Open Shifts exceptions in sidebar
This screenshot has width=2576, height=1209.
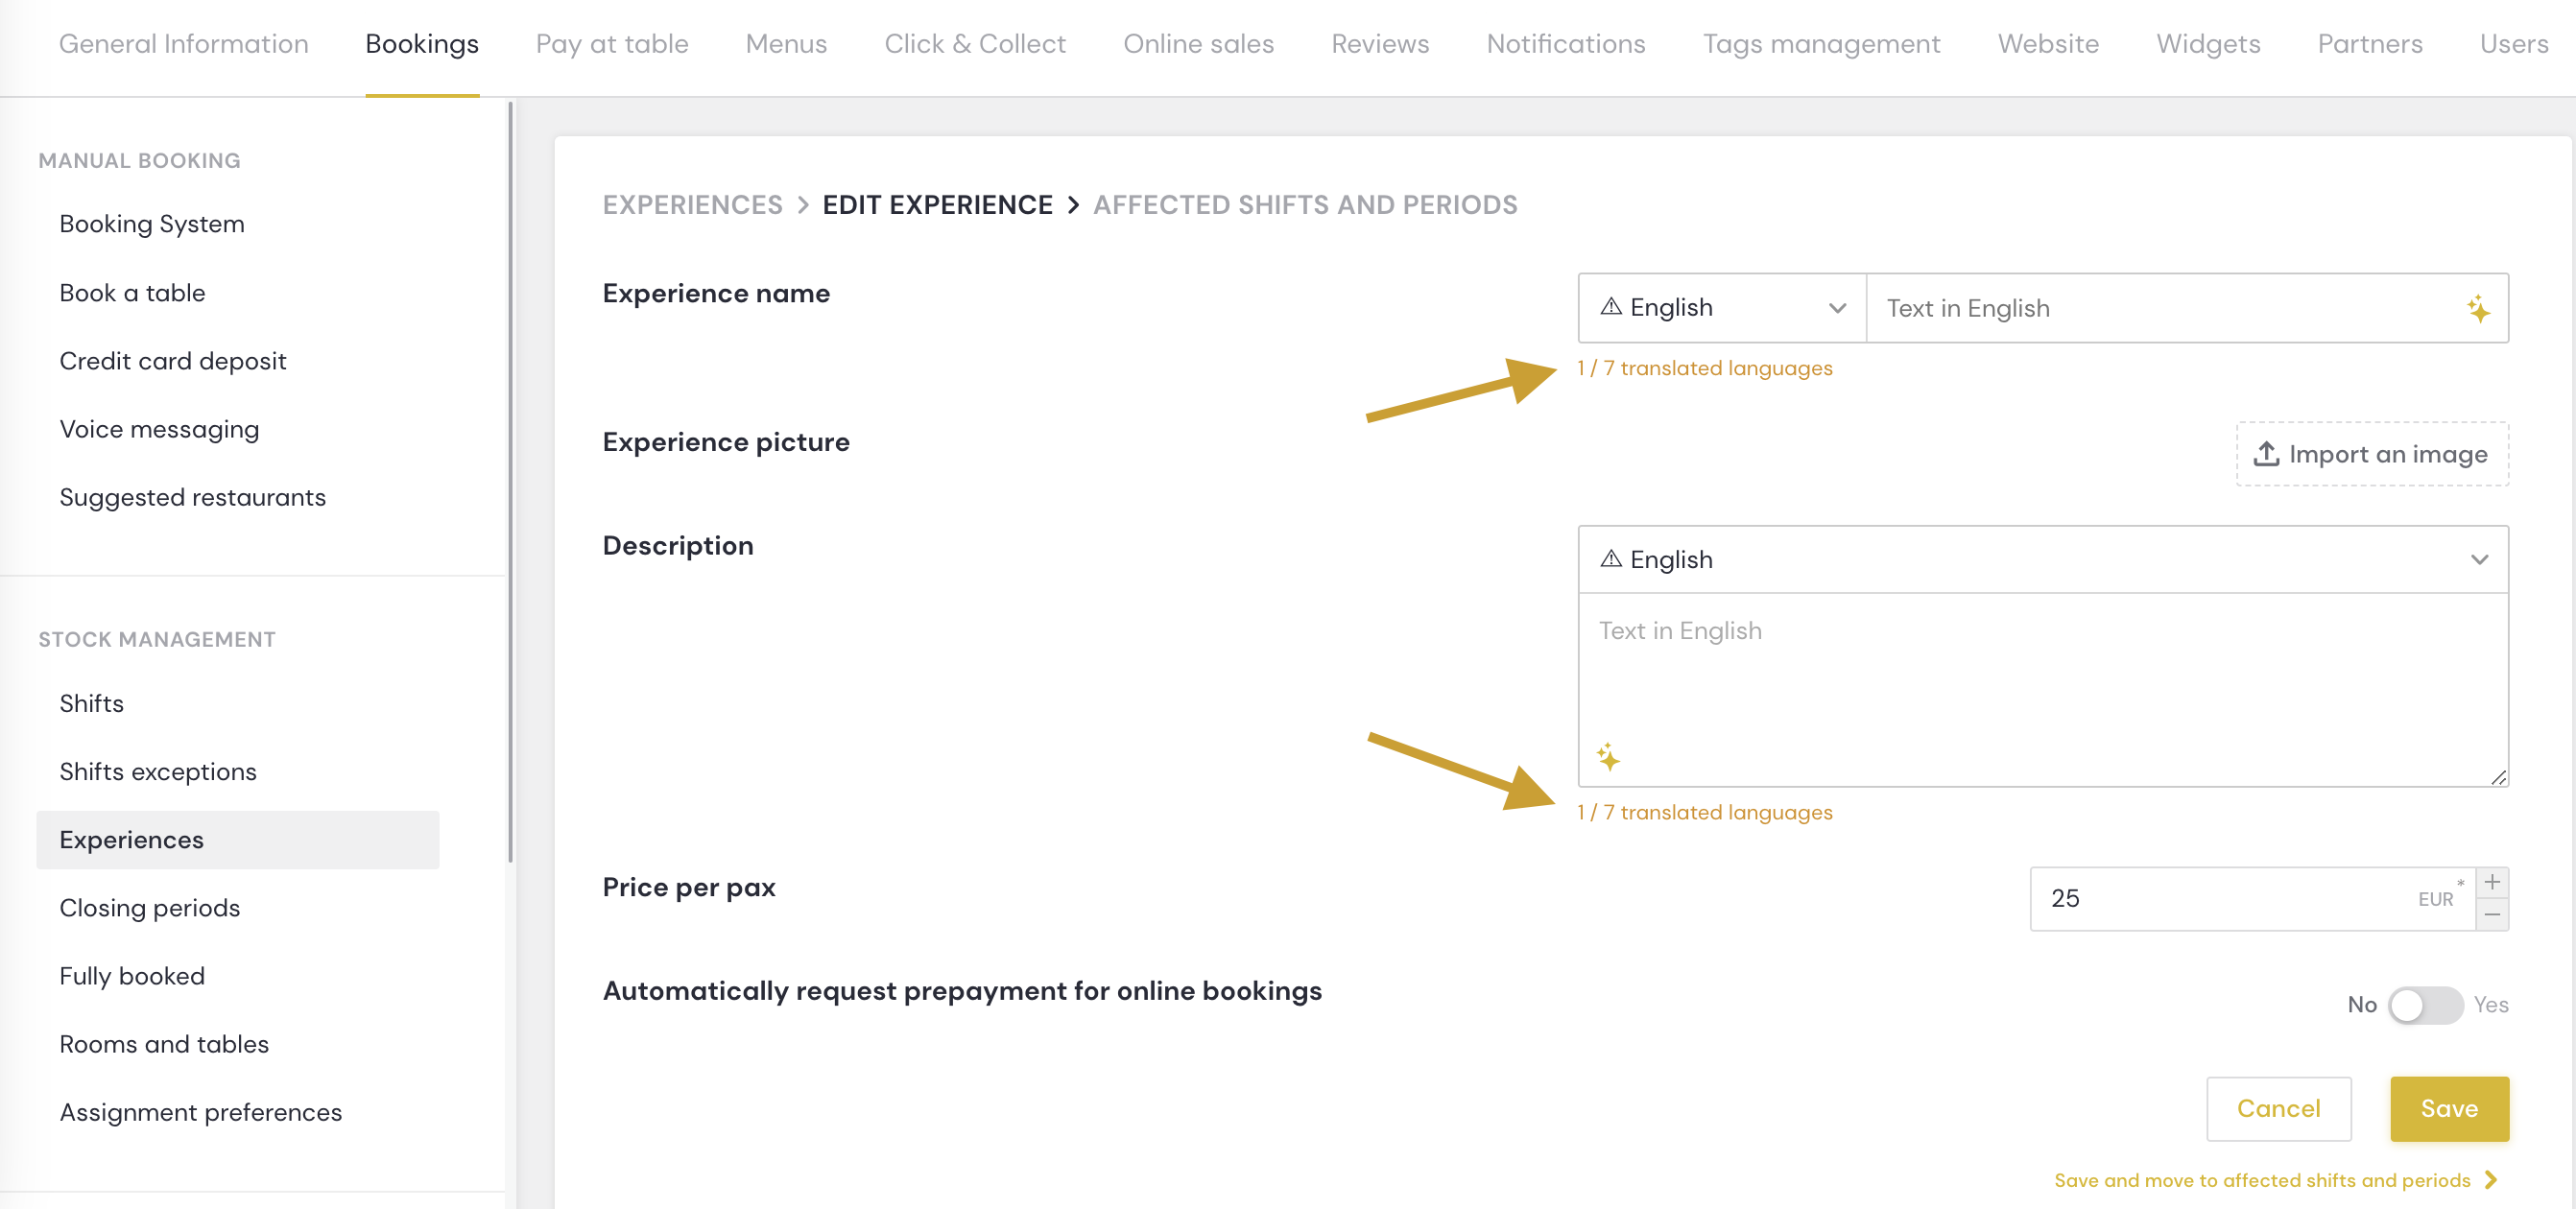pos(158,772)
